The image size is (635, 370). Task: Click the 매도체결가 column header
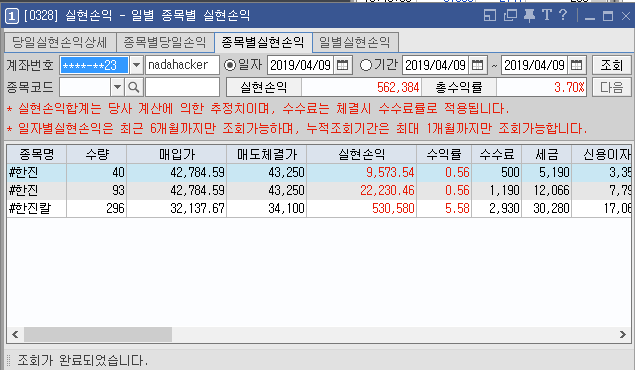pyautogui.click(x=267, y=154)
